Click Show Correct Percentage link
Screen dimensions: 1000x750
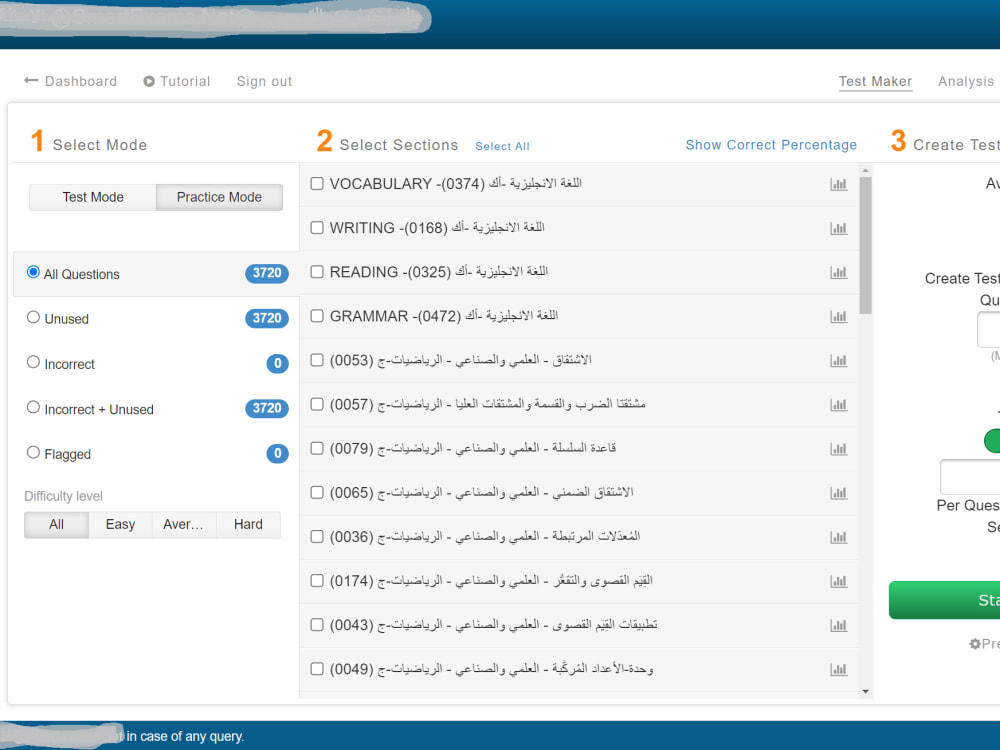click(771, 145)
